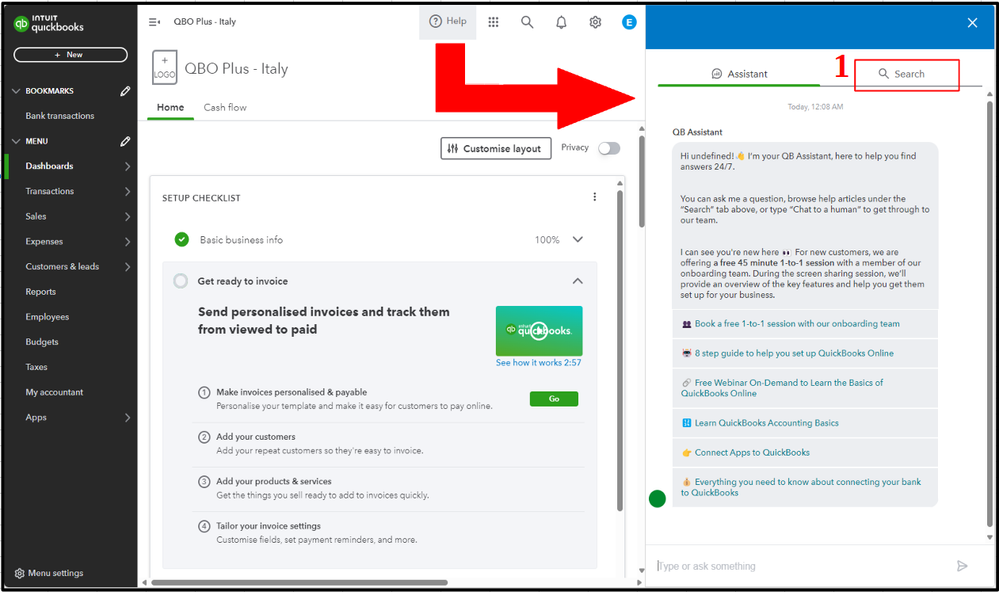Edit bookmarks with the pencil icon

point(125,91)
